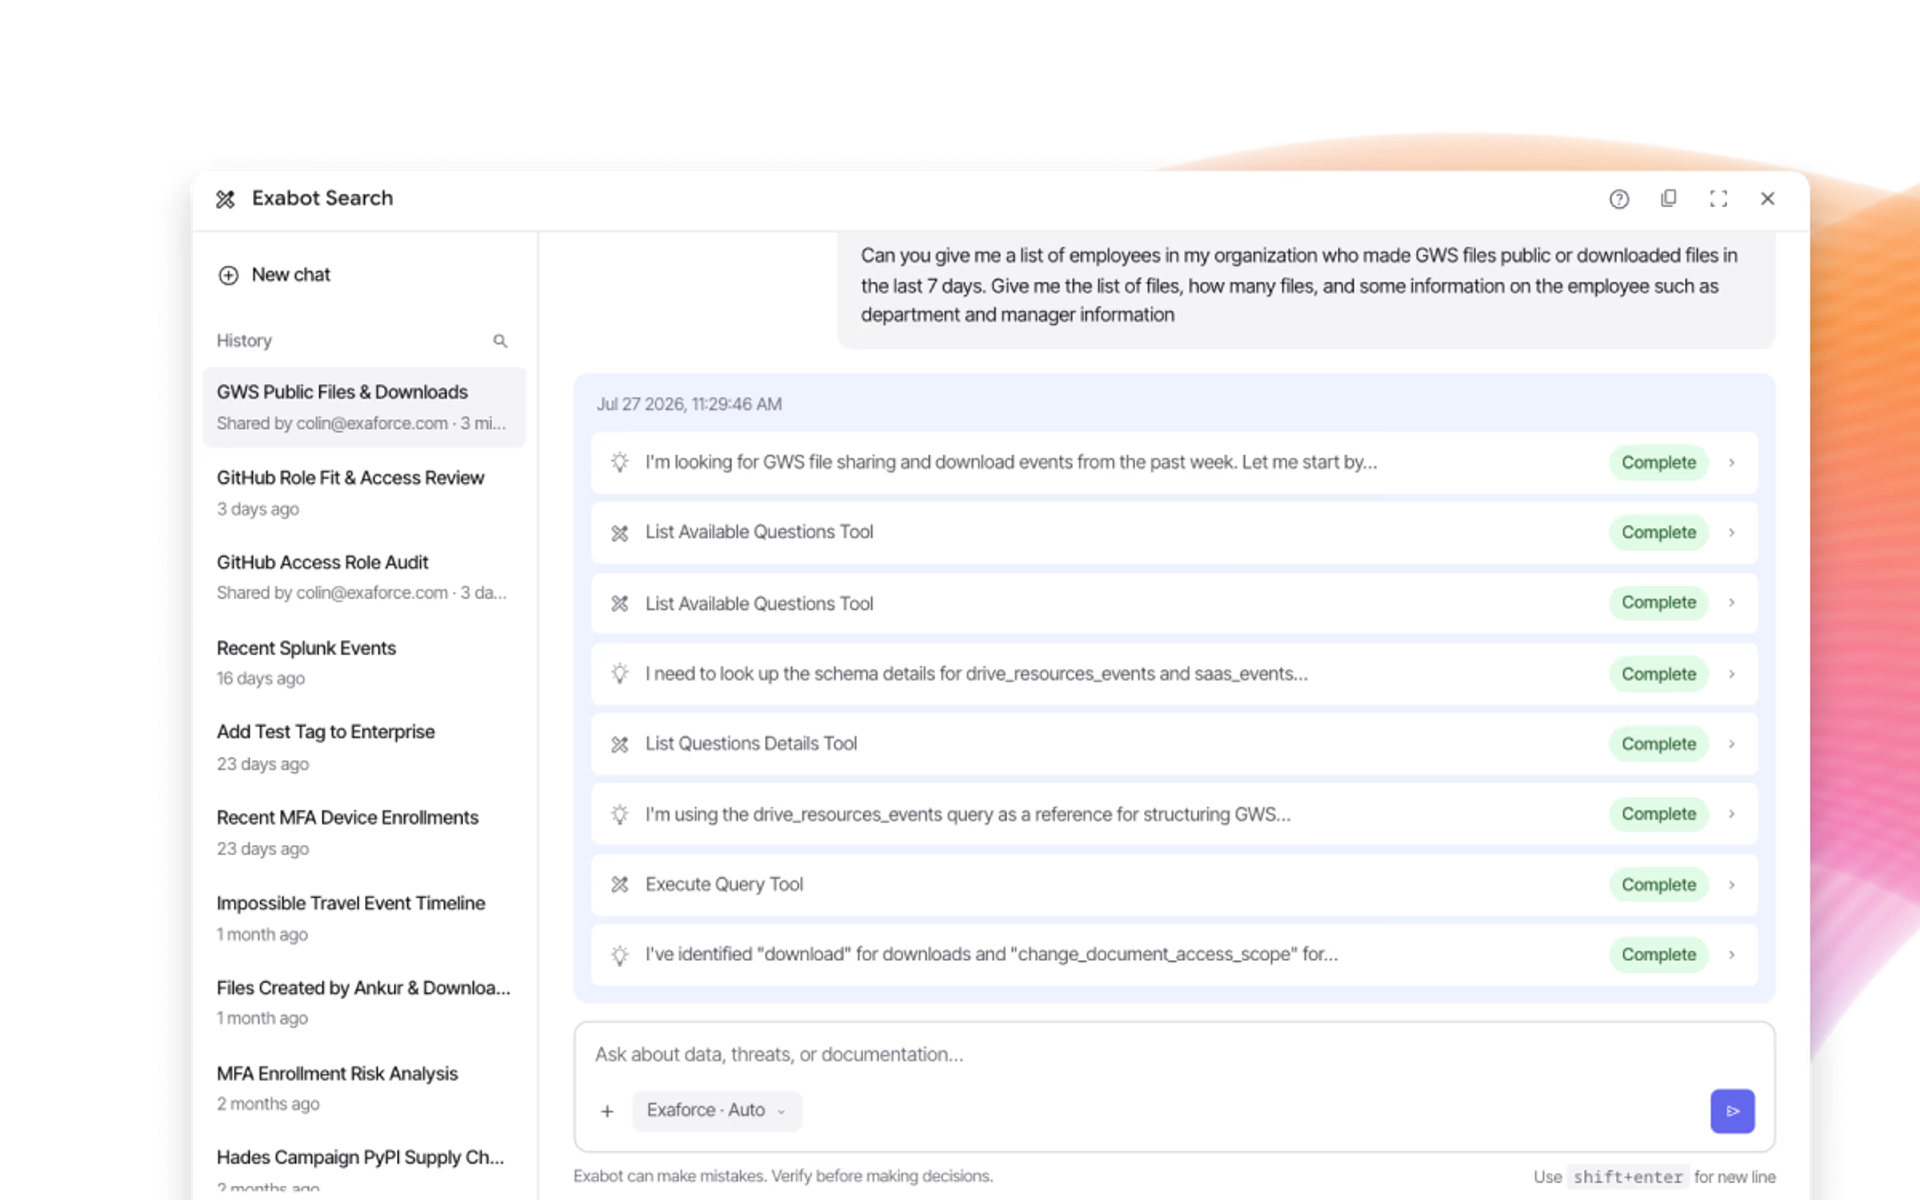
Task: Click lightbulb icon on 'I need to look up the schema' step
Action: click(x=620, y=673)
